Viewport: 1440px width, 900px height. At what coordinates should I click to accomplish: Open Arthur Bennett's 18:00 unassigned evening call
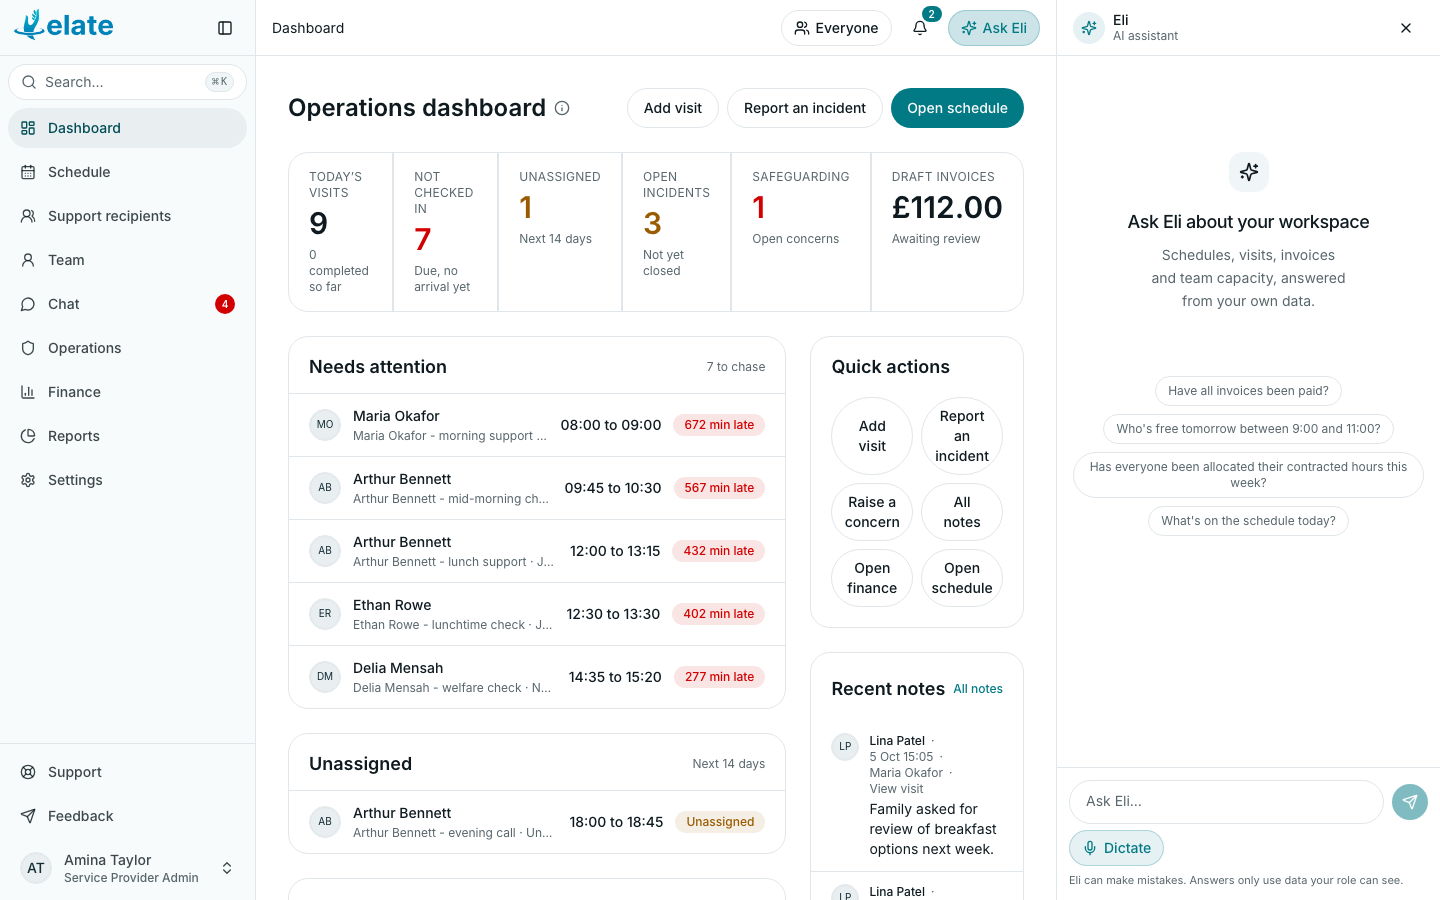[537, 822]
